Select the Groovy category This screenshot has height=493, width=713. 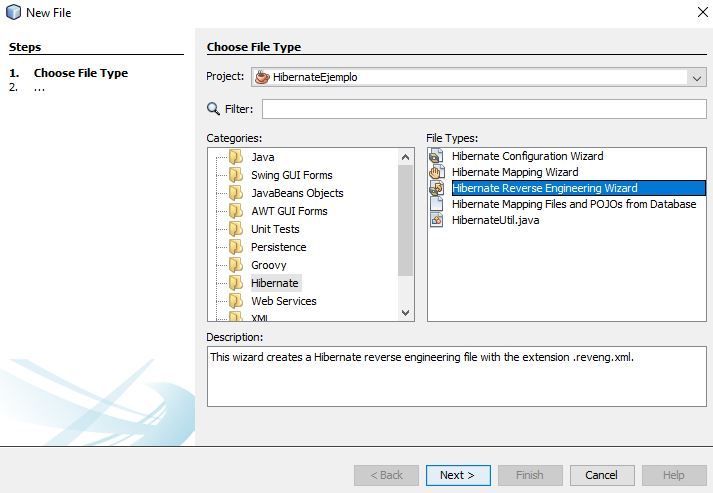coord(268,265)
